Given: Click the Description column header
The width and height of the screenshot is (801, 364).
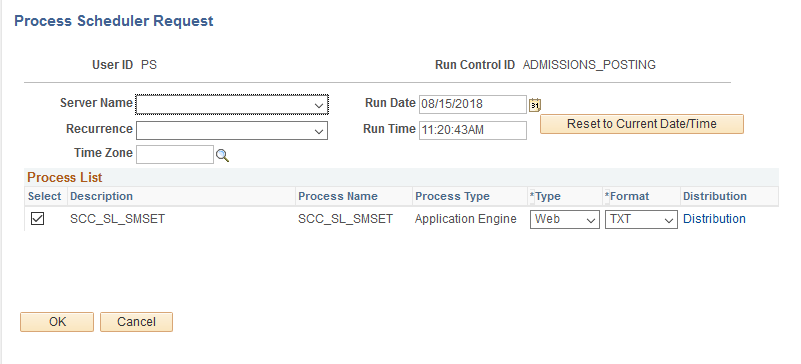Looking at the screenshot, I should pyautogui.click(x=101, y=197).
